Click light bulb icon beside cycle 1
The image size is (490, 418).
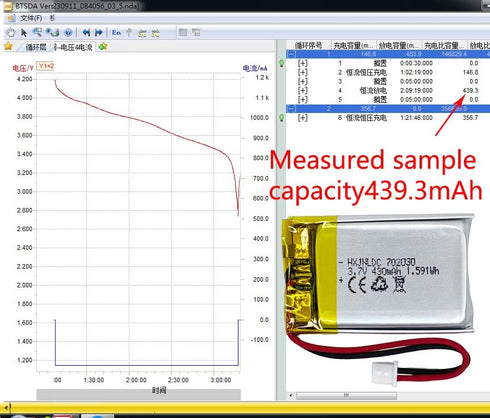point(282,63)
